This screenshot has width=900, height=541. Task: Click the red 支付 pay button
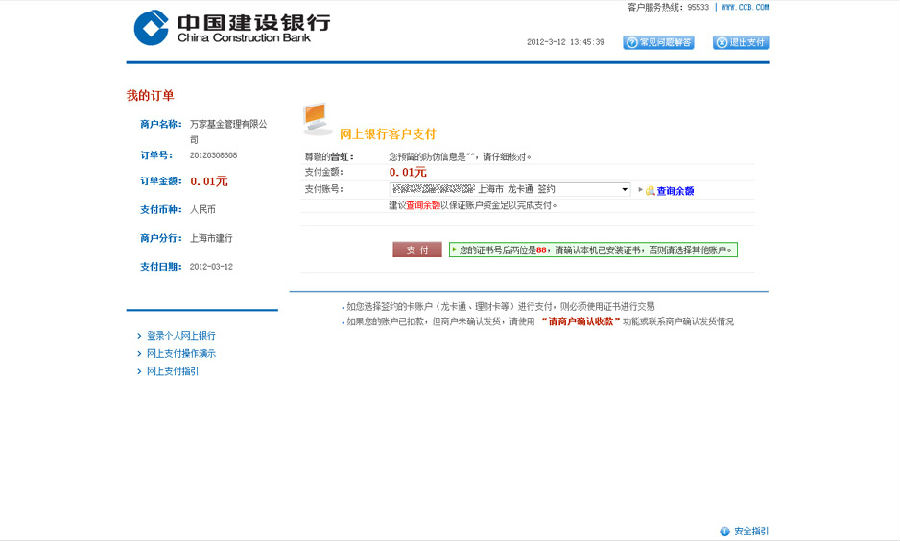[417, 250]
